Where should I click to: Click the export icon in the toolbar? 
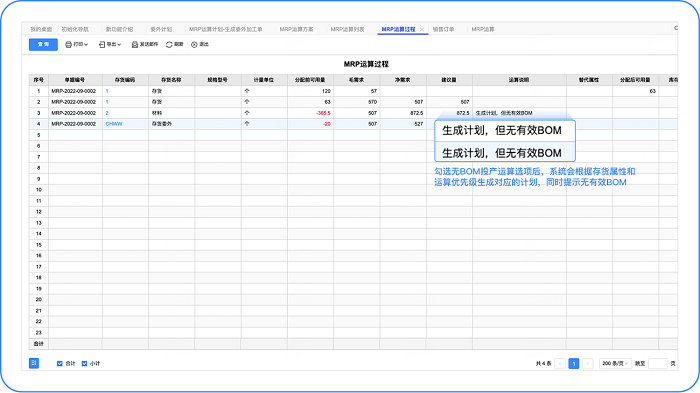click(102, 45)
